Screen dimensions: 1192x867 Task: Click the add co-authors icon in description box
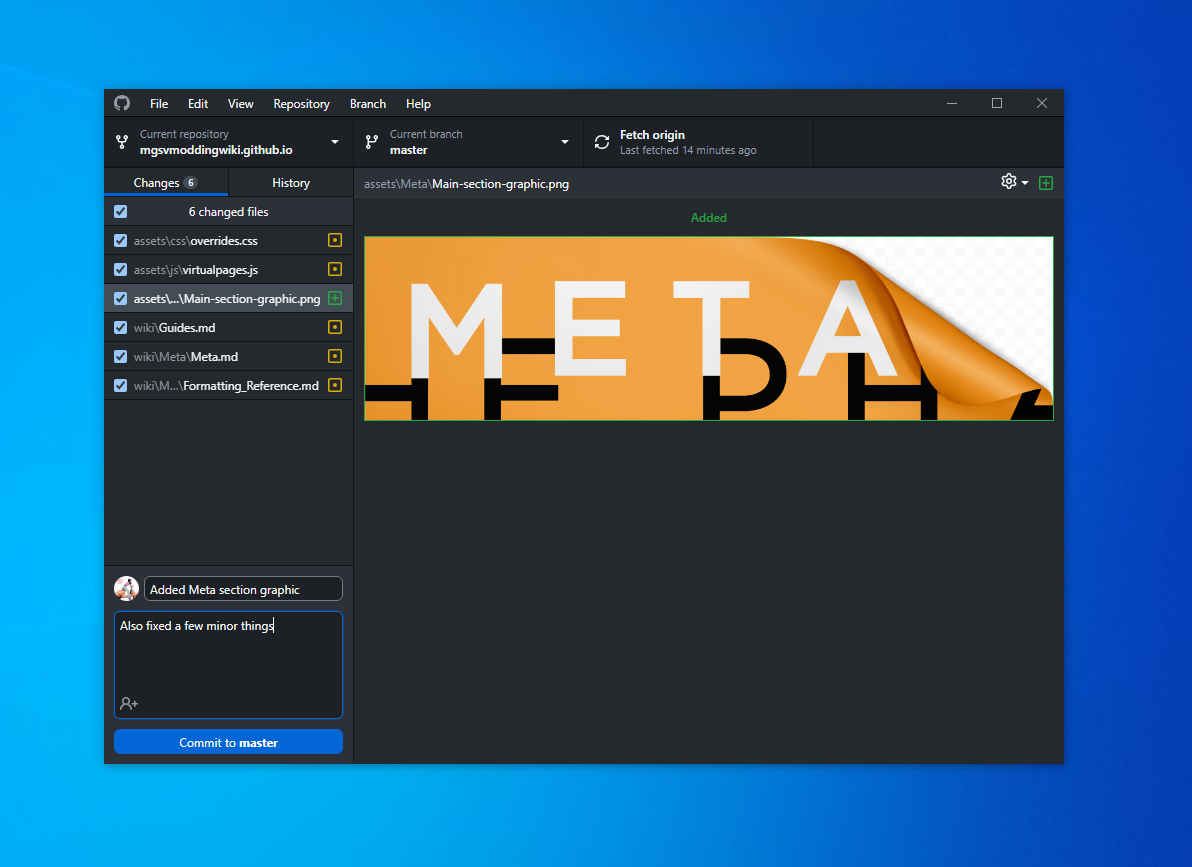coord(128,703)
